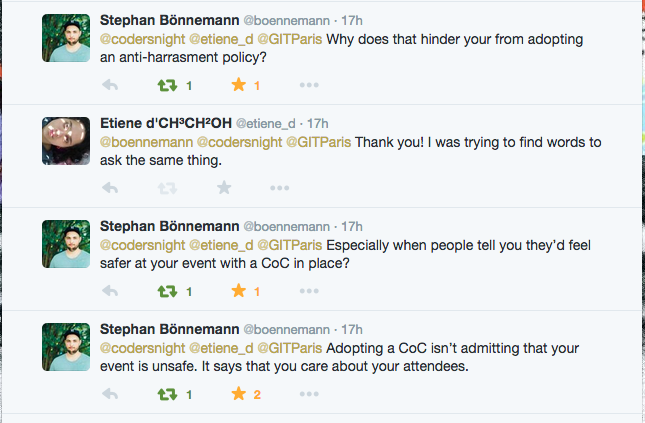Toggle retweet on 'feel safer' CoC tweet
The width and height of the screenshot is (645, 423).
(x=167, y=291)
